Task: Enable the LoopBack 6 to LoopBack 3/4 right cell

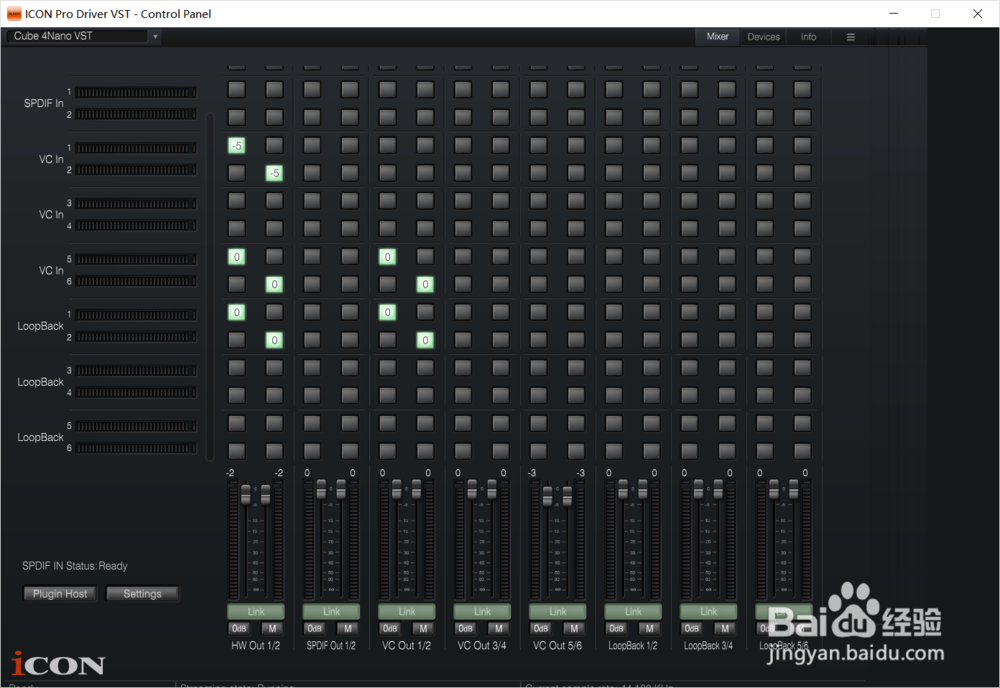Action: click(x=726, y=451)
